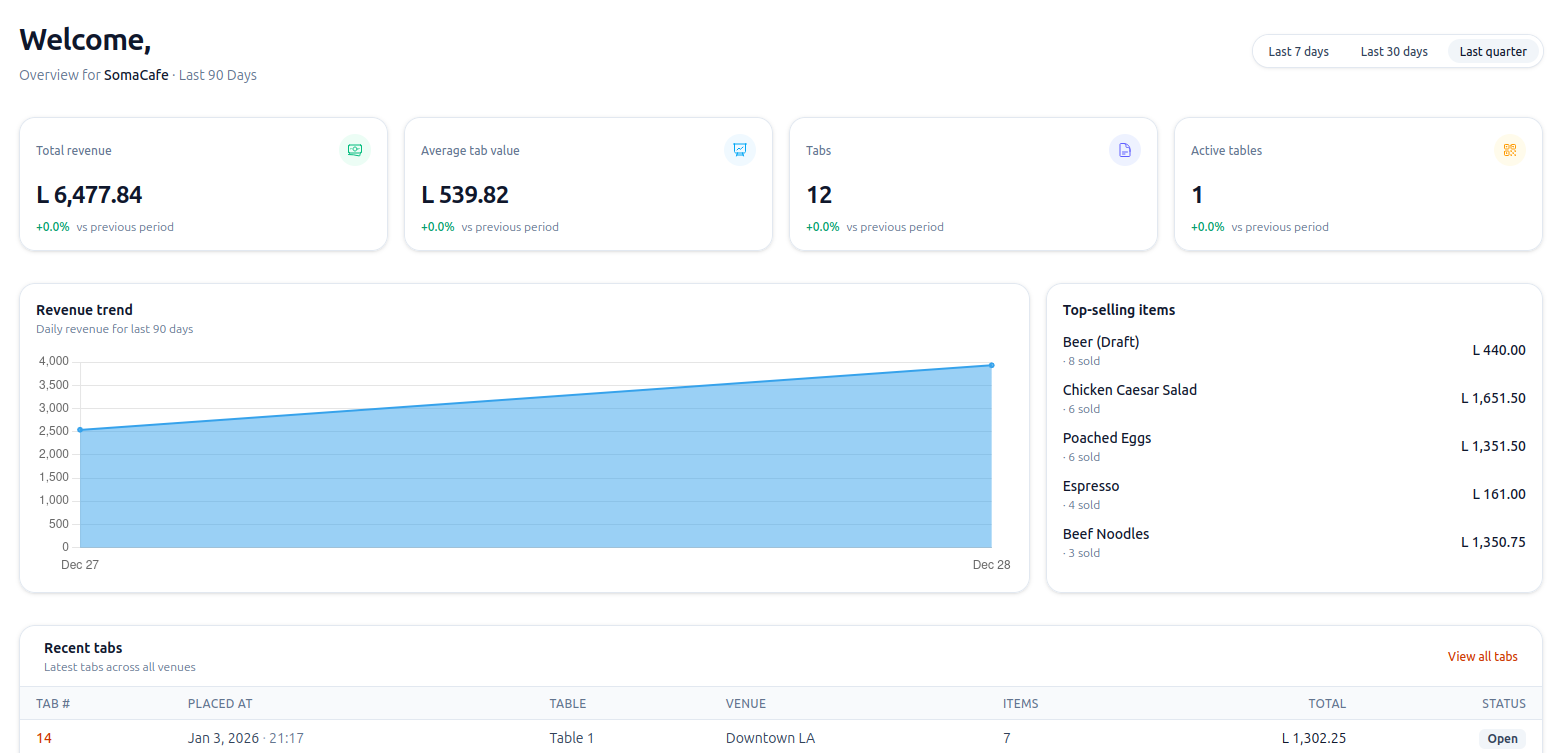
Task: Open tab number 14
Action: [44, 738]
